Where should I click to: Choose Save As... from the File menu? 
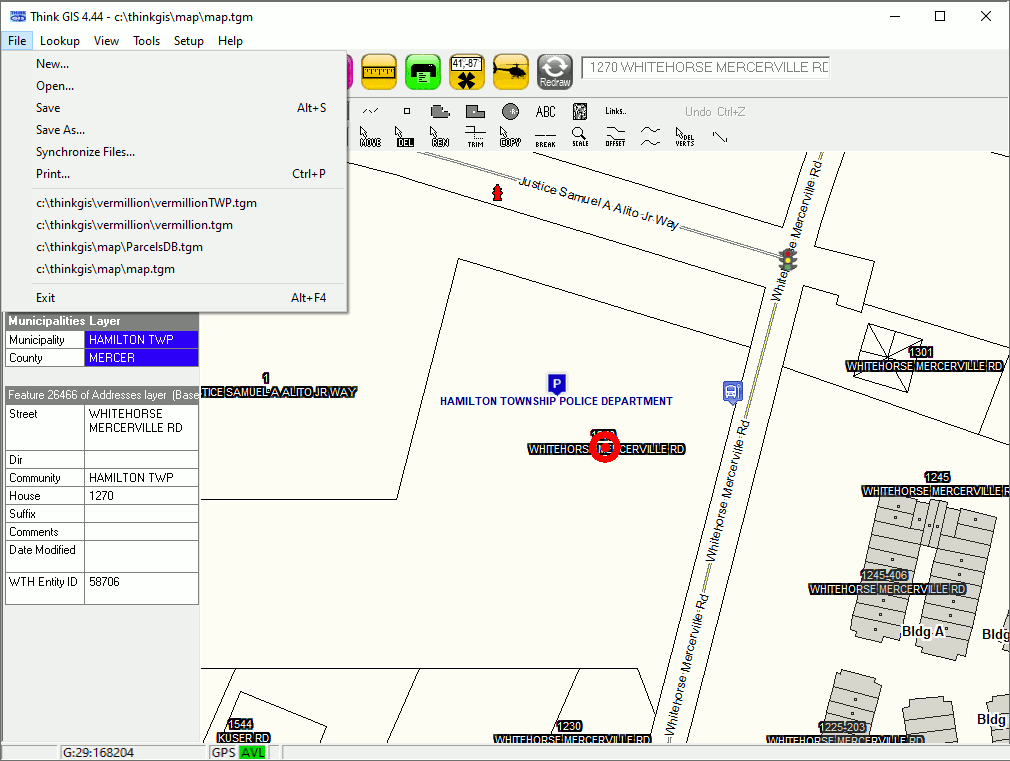175,130
